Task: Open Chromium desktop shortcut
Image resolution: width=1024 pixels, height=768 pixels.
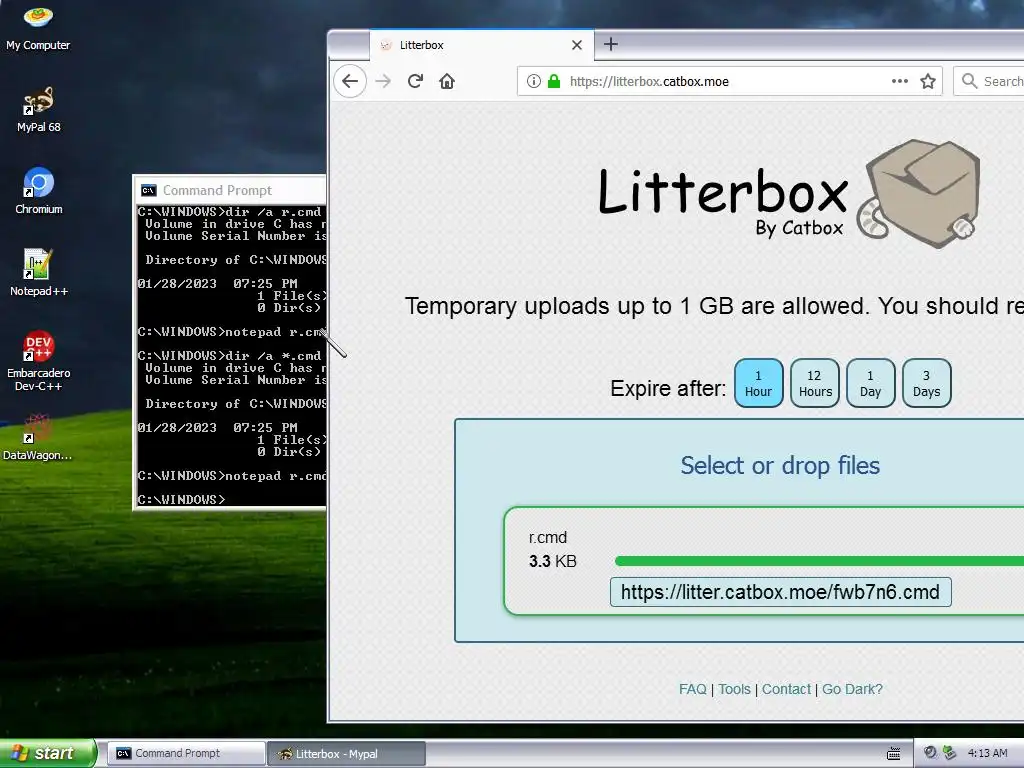Action: [39, 191]
